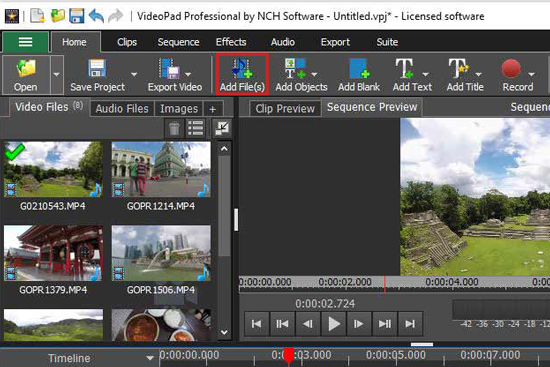Click the Add Text button
550x367 pixels.
[x=412, y=75]
